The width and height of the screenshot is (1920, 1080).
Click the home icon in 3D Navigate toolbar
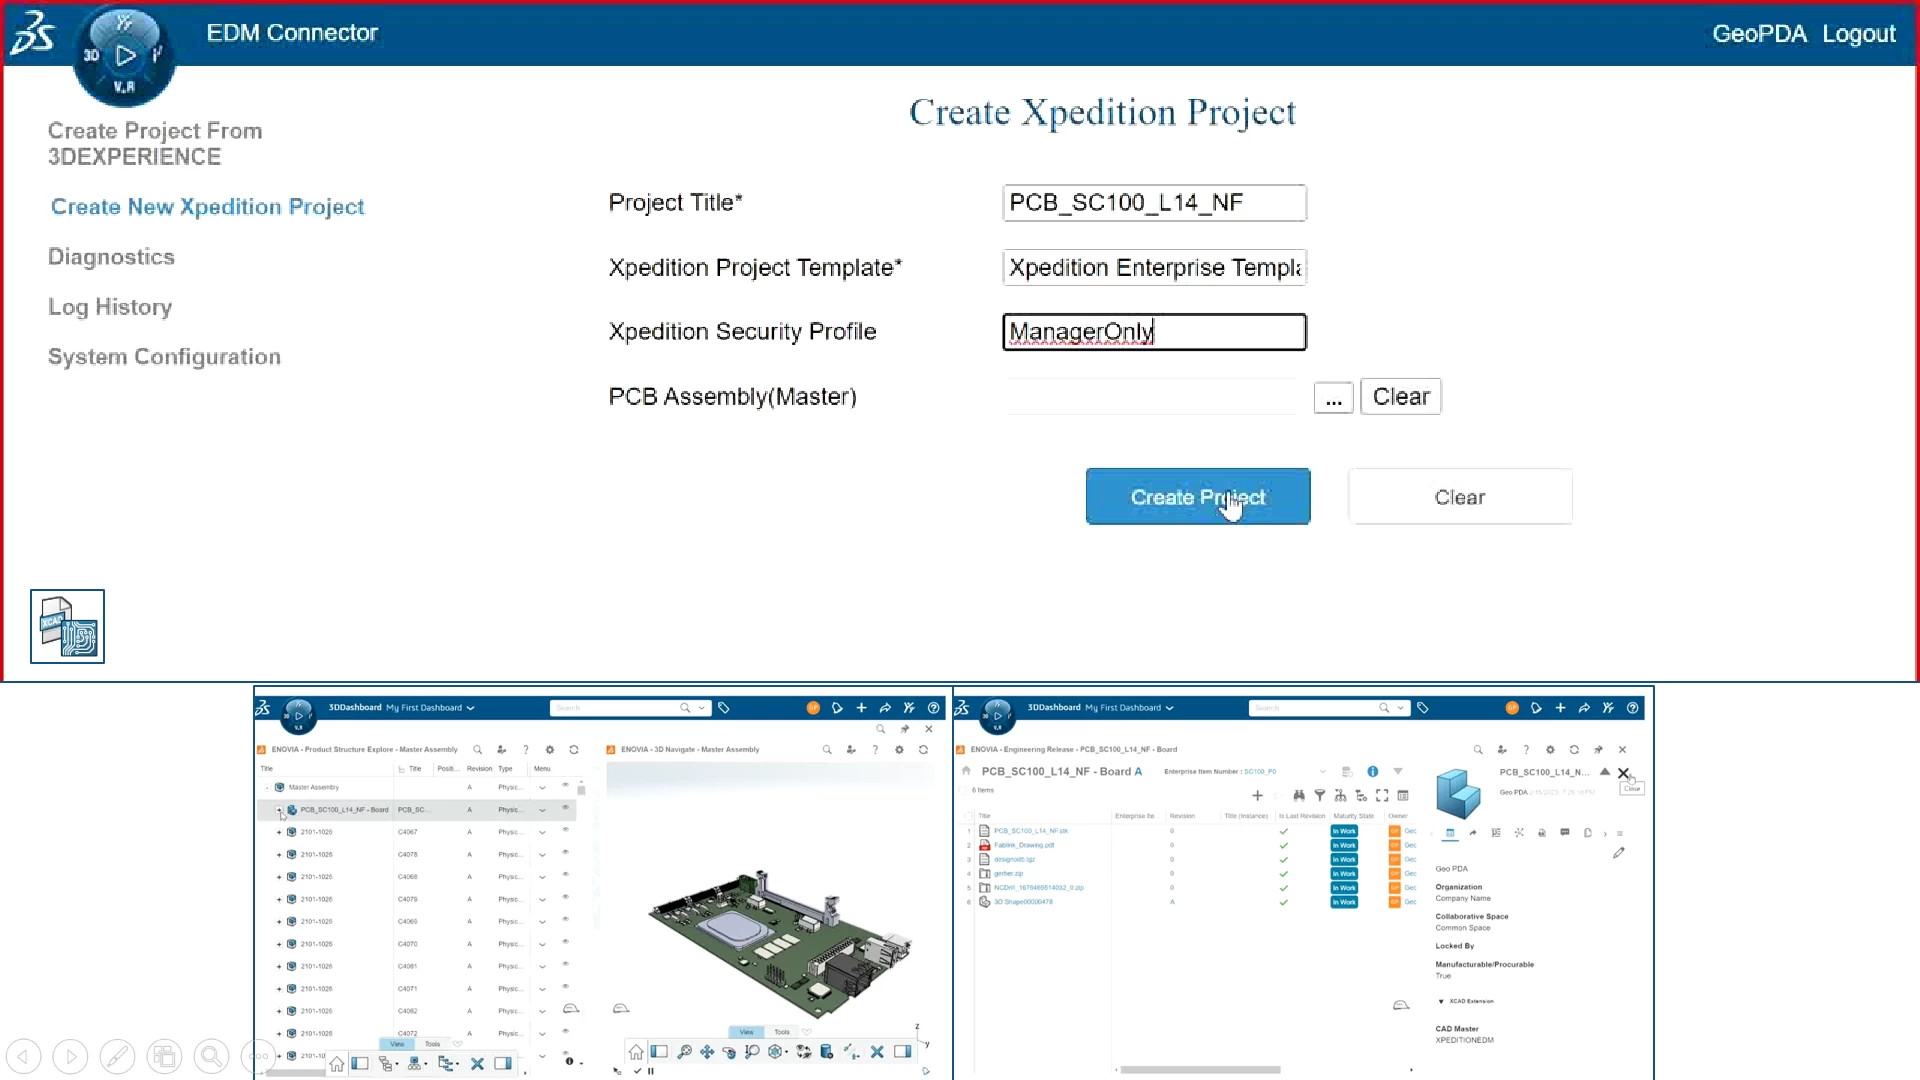coord(636,1052)
